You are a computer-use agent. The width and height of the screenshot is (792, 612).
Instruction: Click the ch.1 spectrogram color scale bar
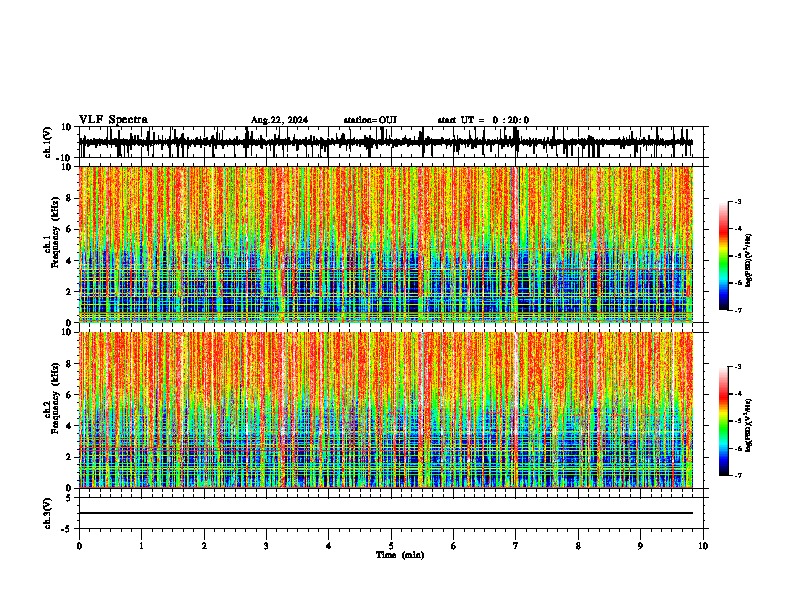tap(723, 256)
